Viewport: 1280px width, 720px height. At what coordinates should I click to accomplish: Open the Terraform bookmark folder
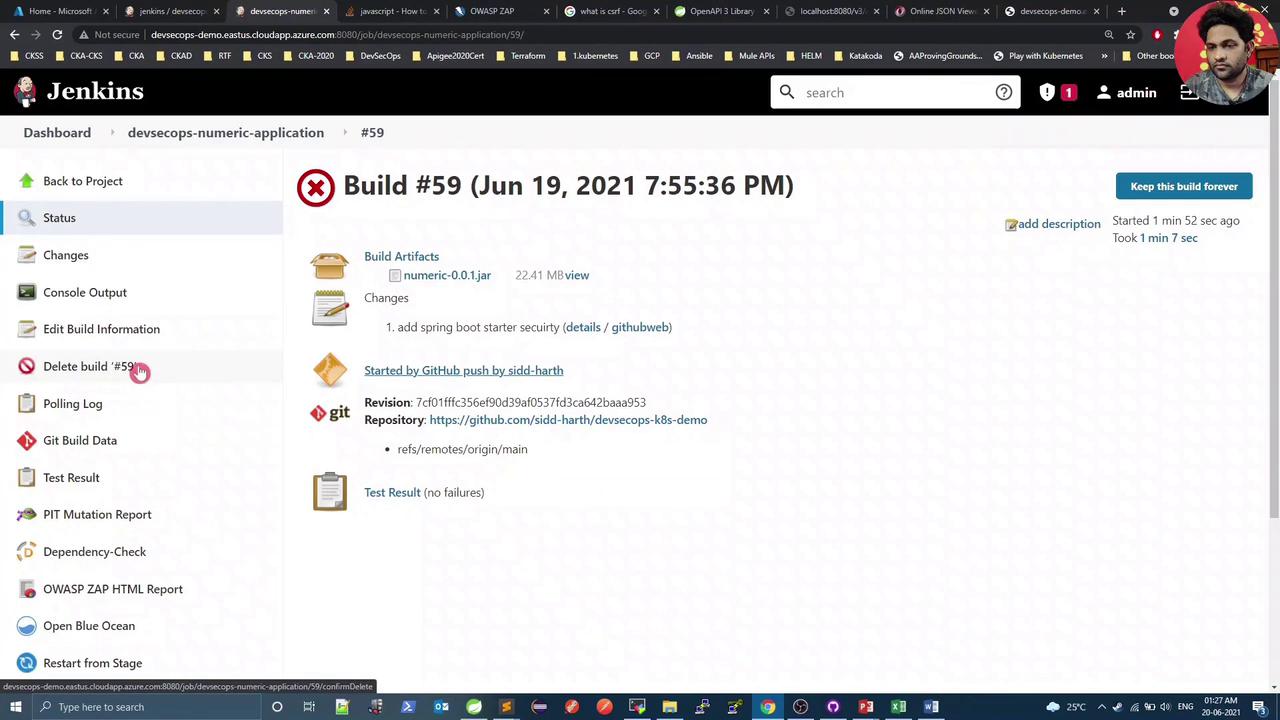click(x=521, y=56)
